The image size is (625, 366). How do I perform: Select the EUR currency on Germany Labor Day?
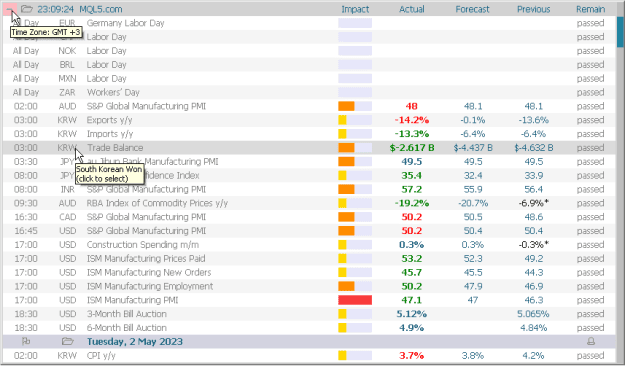67,23
